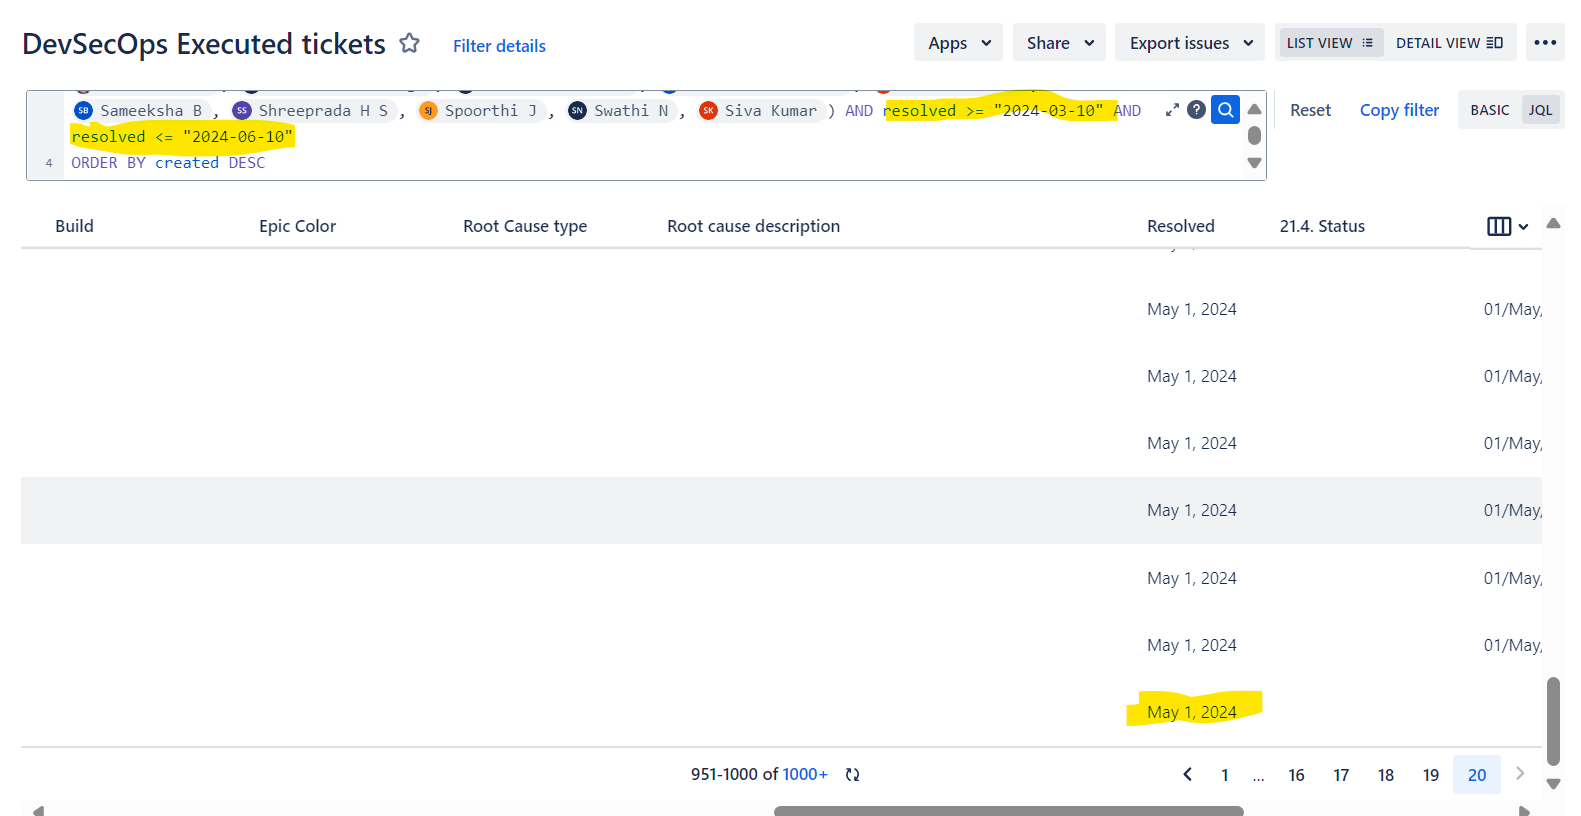
Task: Click the results list scroll-up arrow
Action: [1553, 223]
